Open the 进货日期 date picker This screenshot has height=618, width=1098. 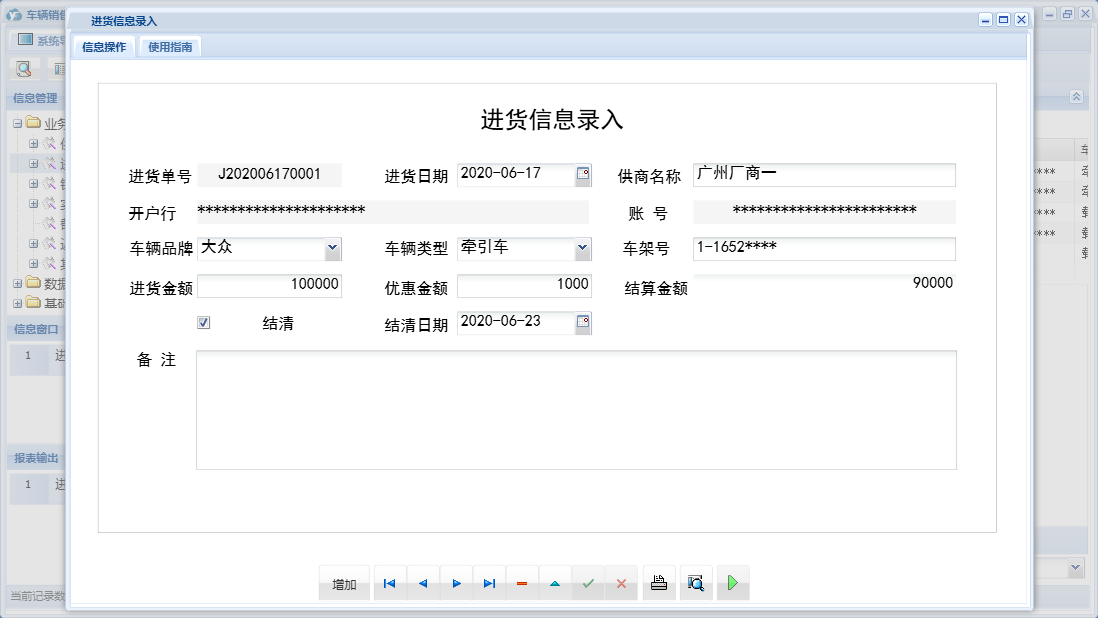pos(585,174)
